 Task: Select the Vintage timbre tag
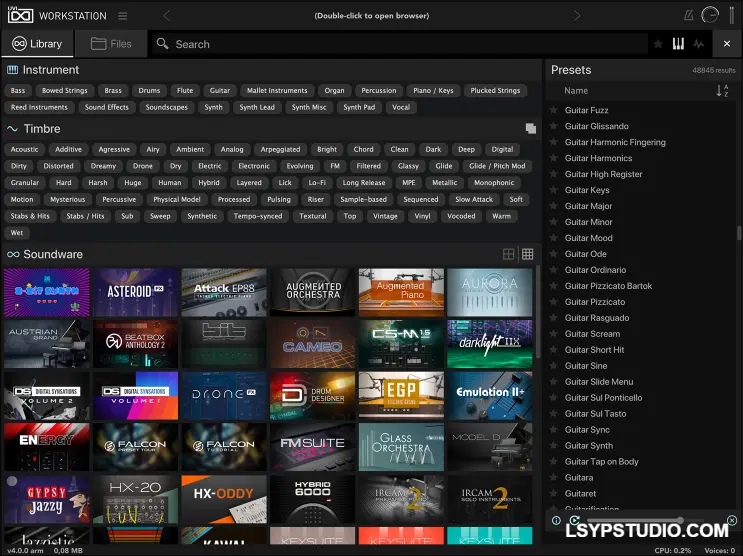(384, 216)
